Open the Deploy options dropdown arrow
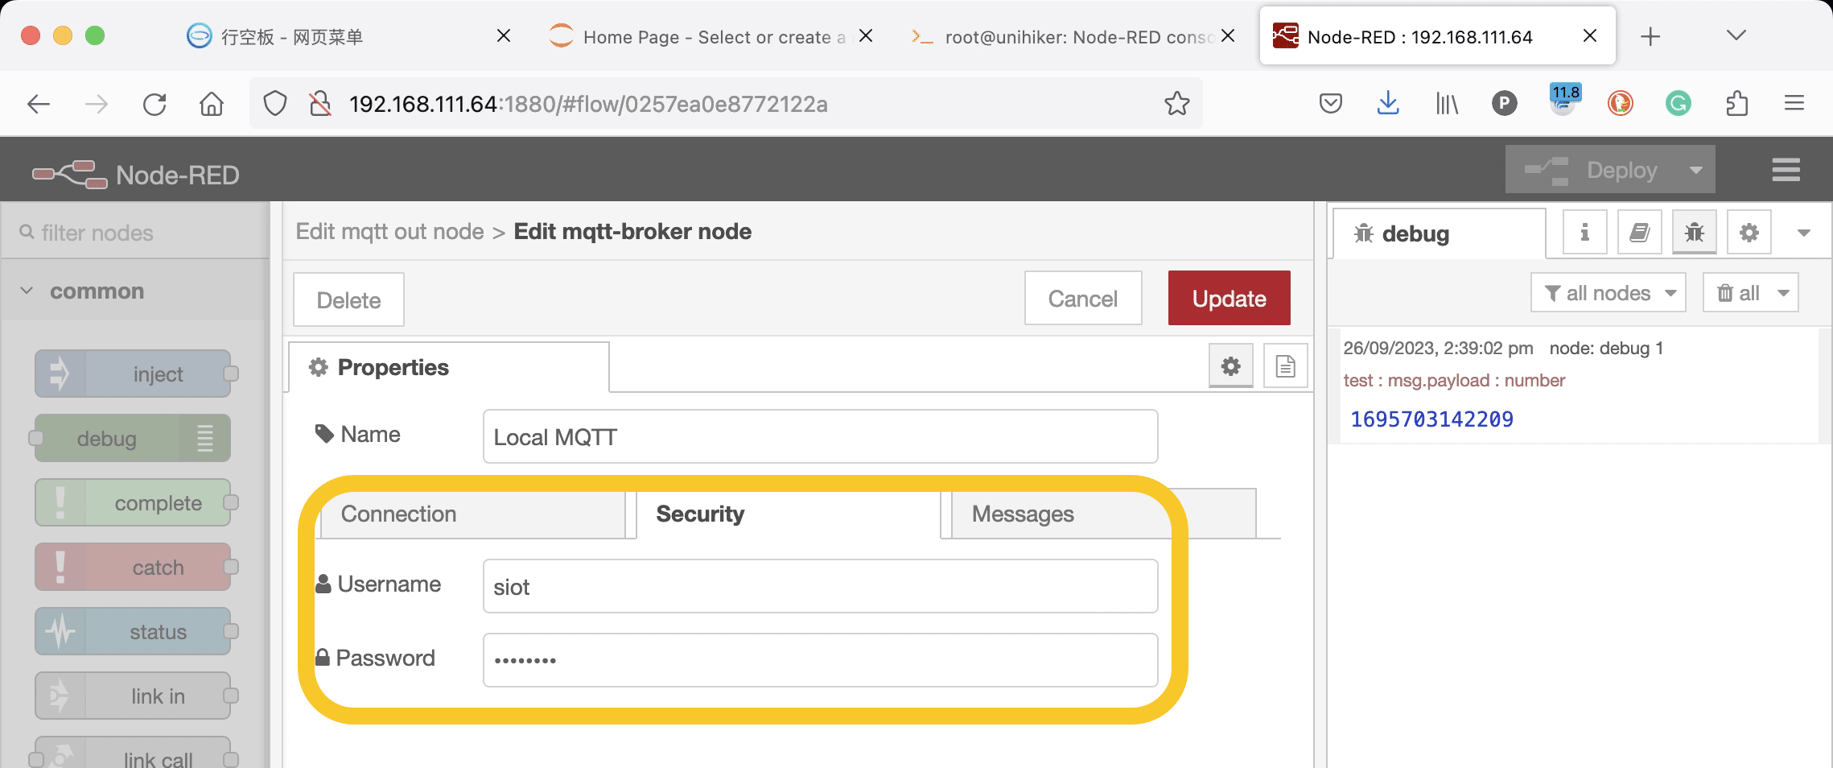Image resolution: width=1833 pixels, height=768 pixels. pos(1696,170)
